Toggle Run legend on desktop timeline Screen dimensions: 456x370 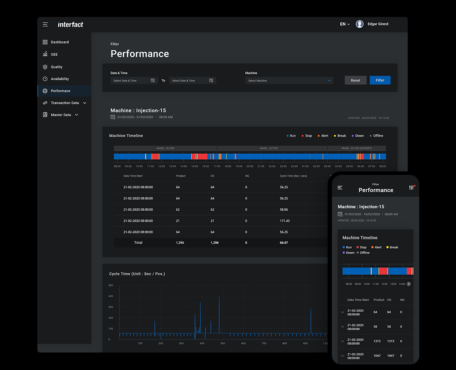291,136
